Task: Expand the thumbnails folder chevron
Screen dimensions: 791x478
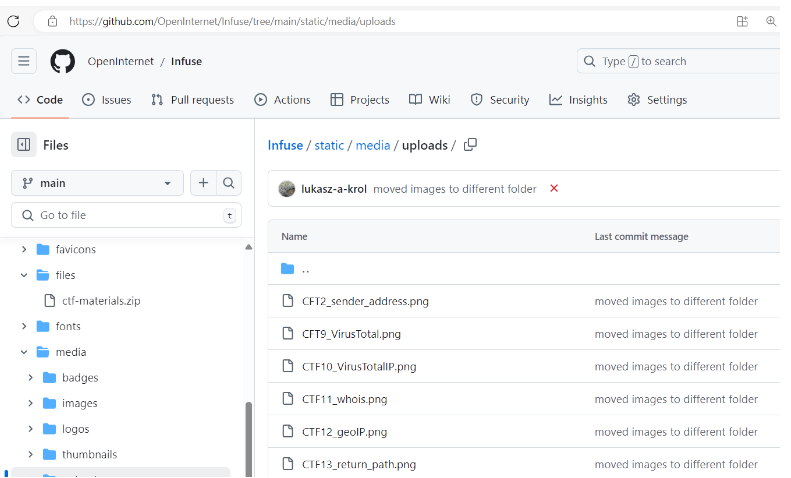Action: (30, 454)
